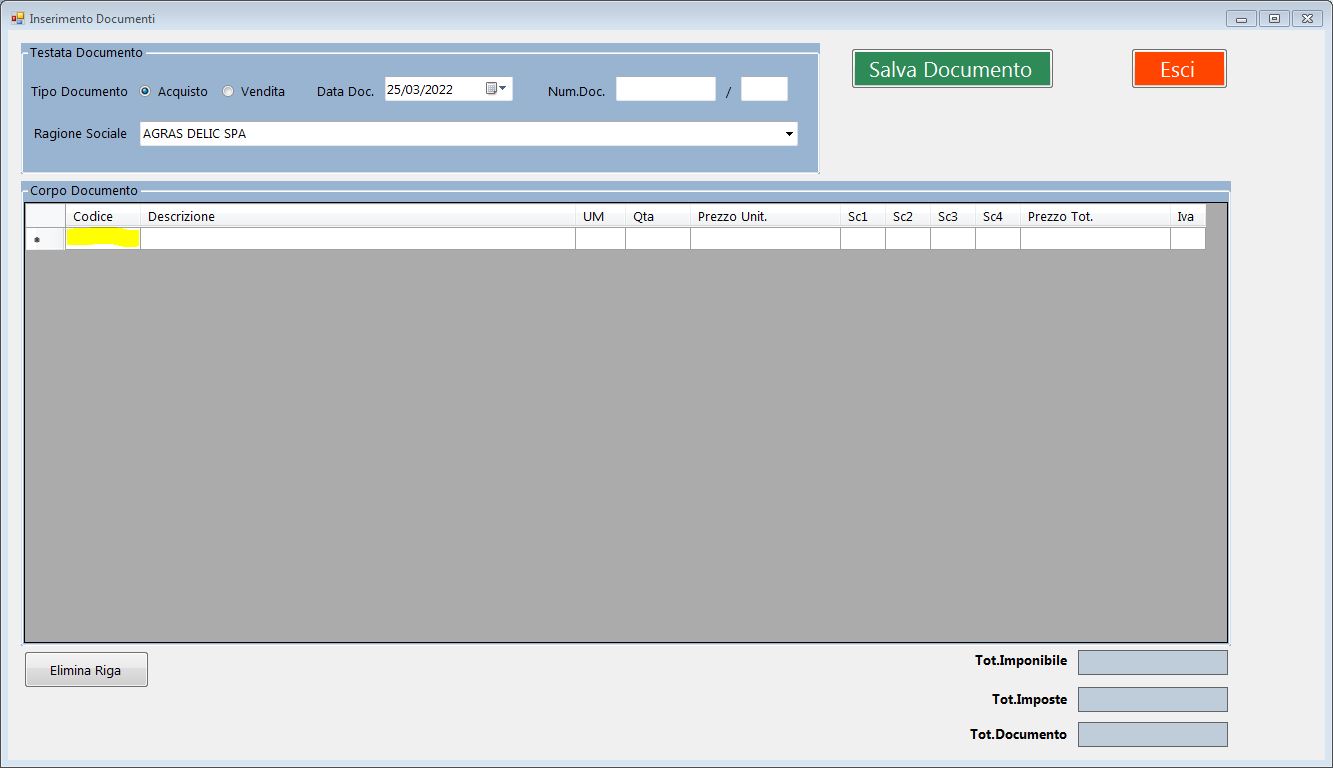Screen dimensions: 1333x768
Task: Expand the Ragione Sociale combo box
Action: click(789, 133)
